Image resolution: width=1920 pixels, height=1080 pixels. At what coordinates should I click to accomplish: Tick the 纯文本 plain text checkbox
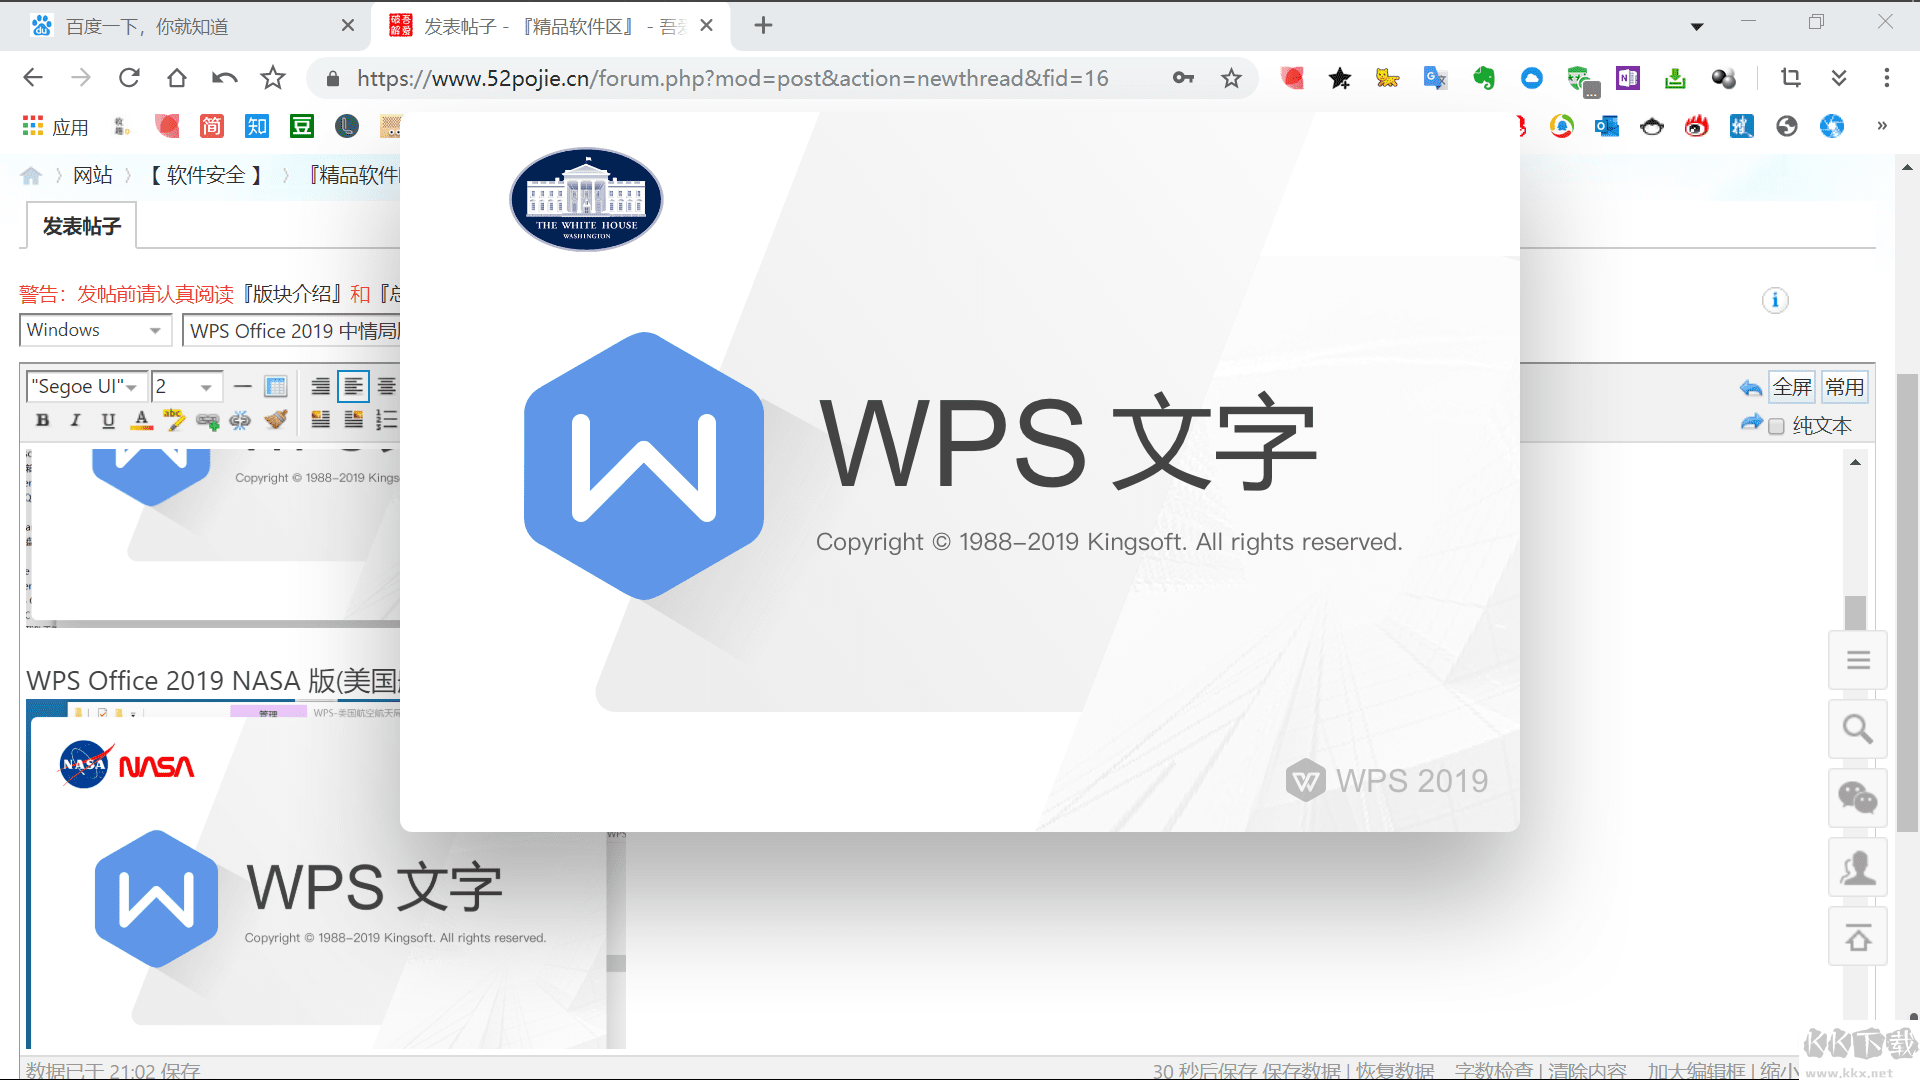(1776, 427)
